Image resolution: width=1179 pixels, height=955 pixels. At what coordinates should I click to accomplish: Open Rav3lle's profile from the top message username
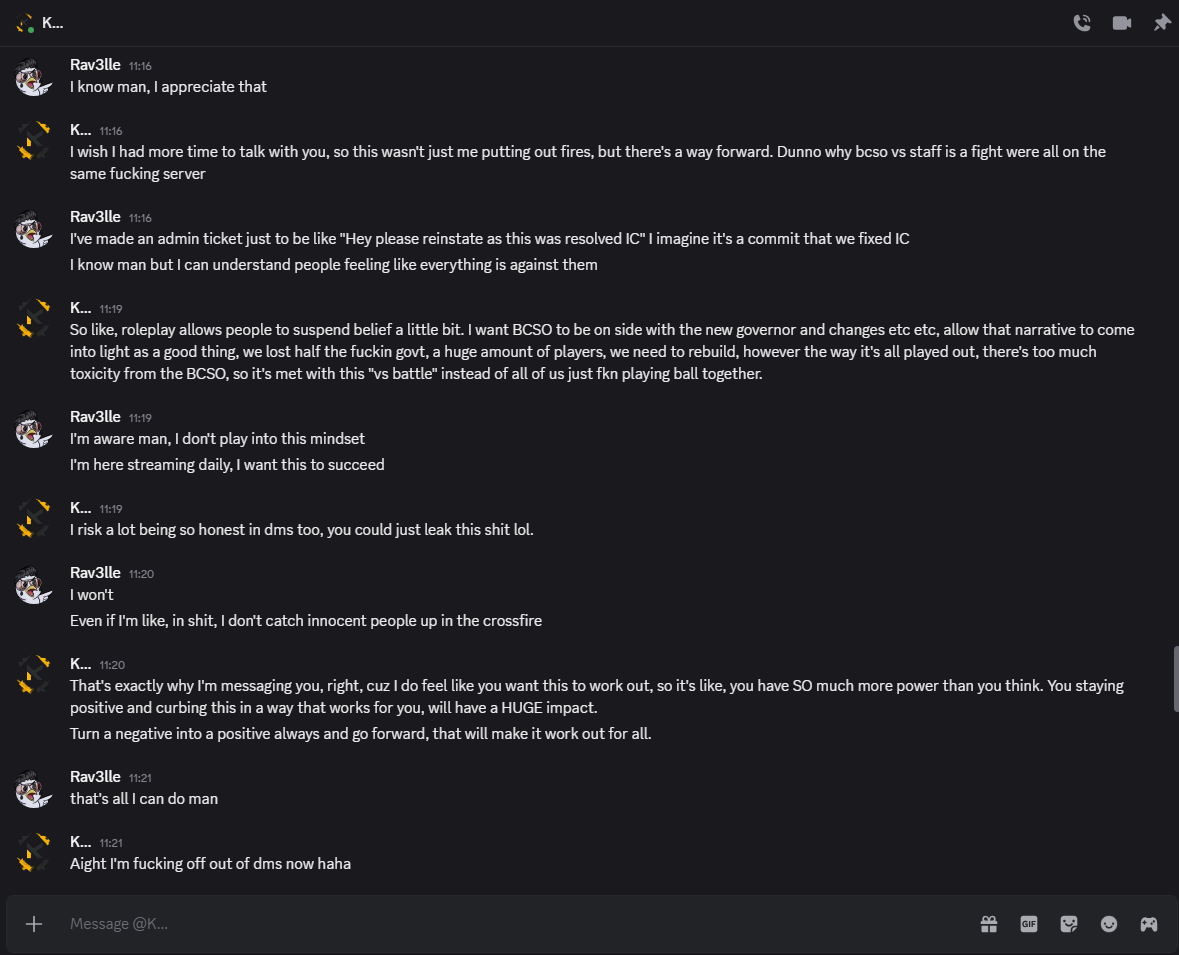click(95, 65)
